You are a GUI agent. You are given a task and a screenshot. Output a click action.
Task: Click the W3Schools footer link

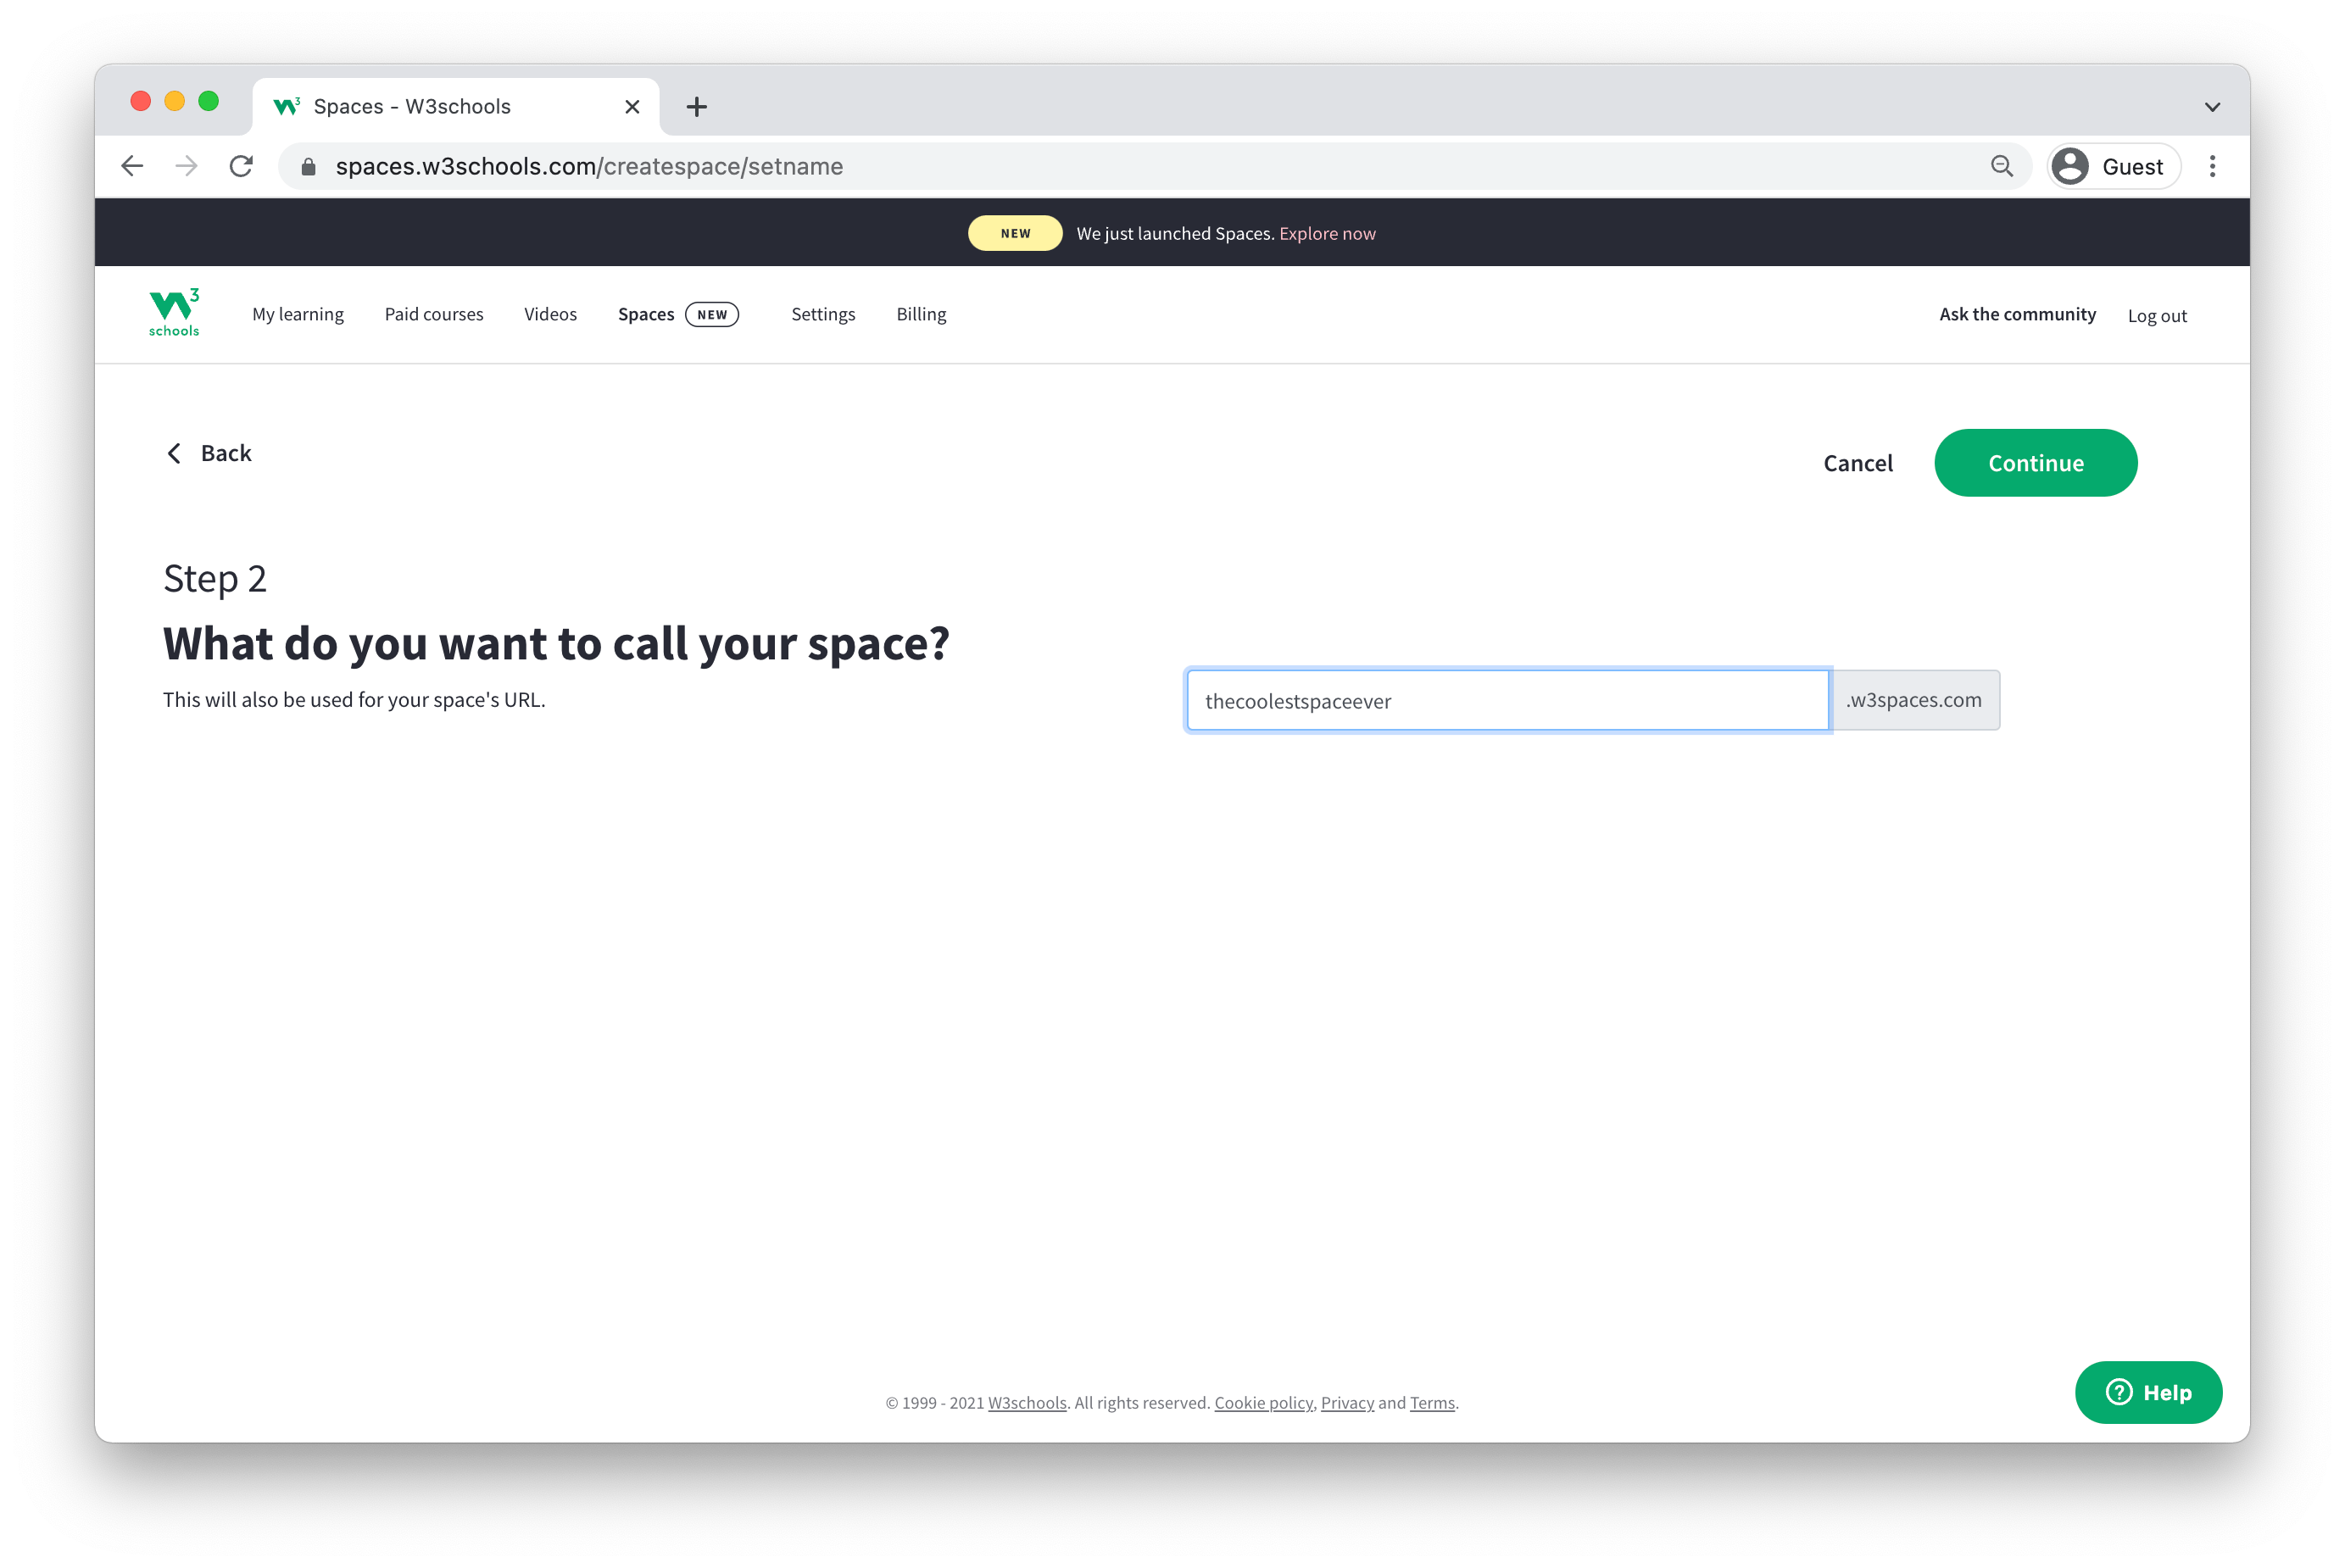point(1028,1402)
